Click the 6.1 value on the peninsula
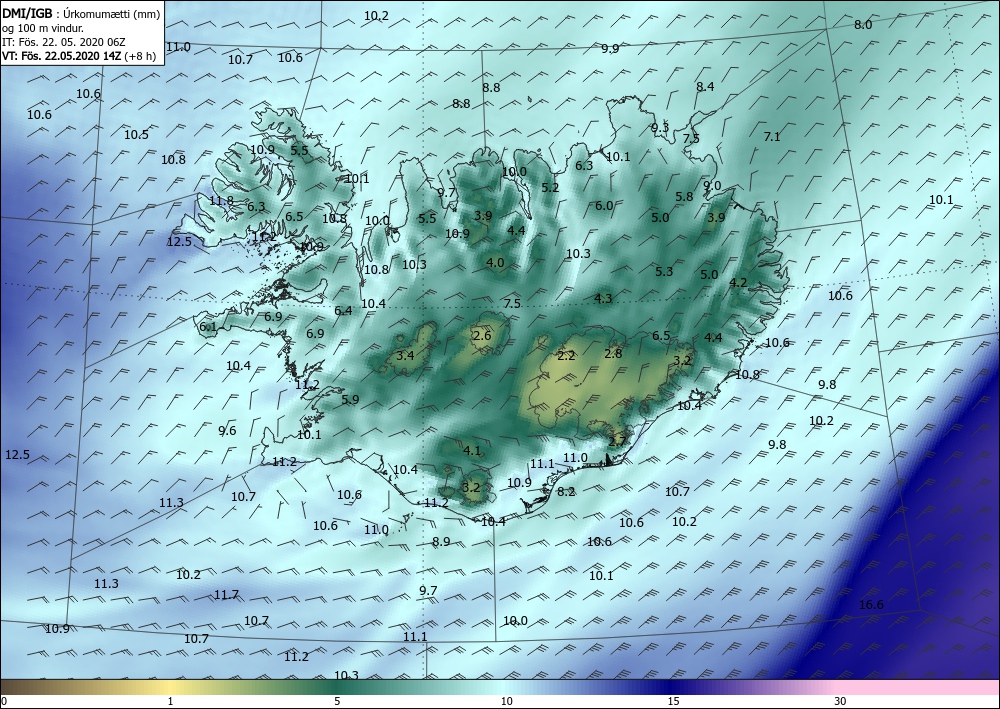The height and width of the screenshot is (709, 1000). pos(208,327)
